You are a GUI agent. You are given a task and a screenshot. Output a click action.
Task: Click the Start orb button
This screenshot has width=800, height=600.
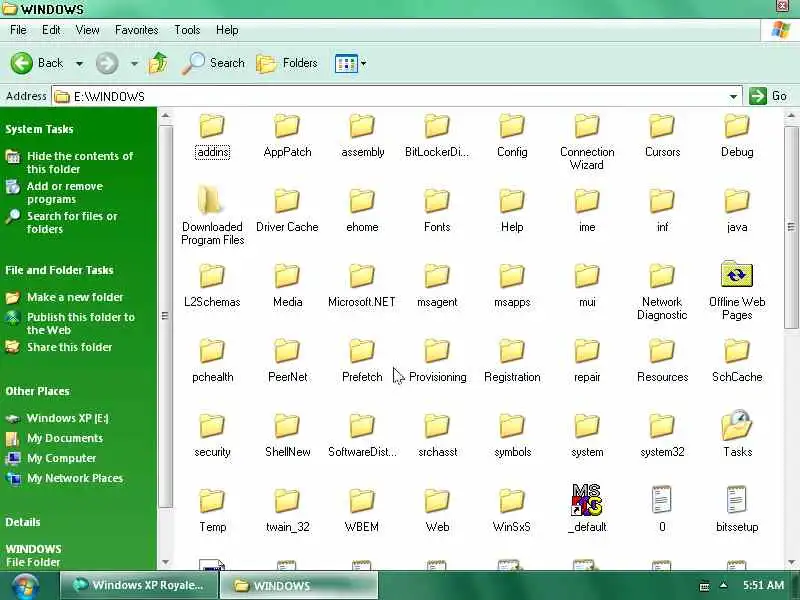pos(26,586)
